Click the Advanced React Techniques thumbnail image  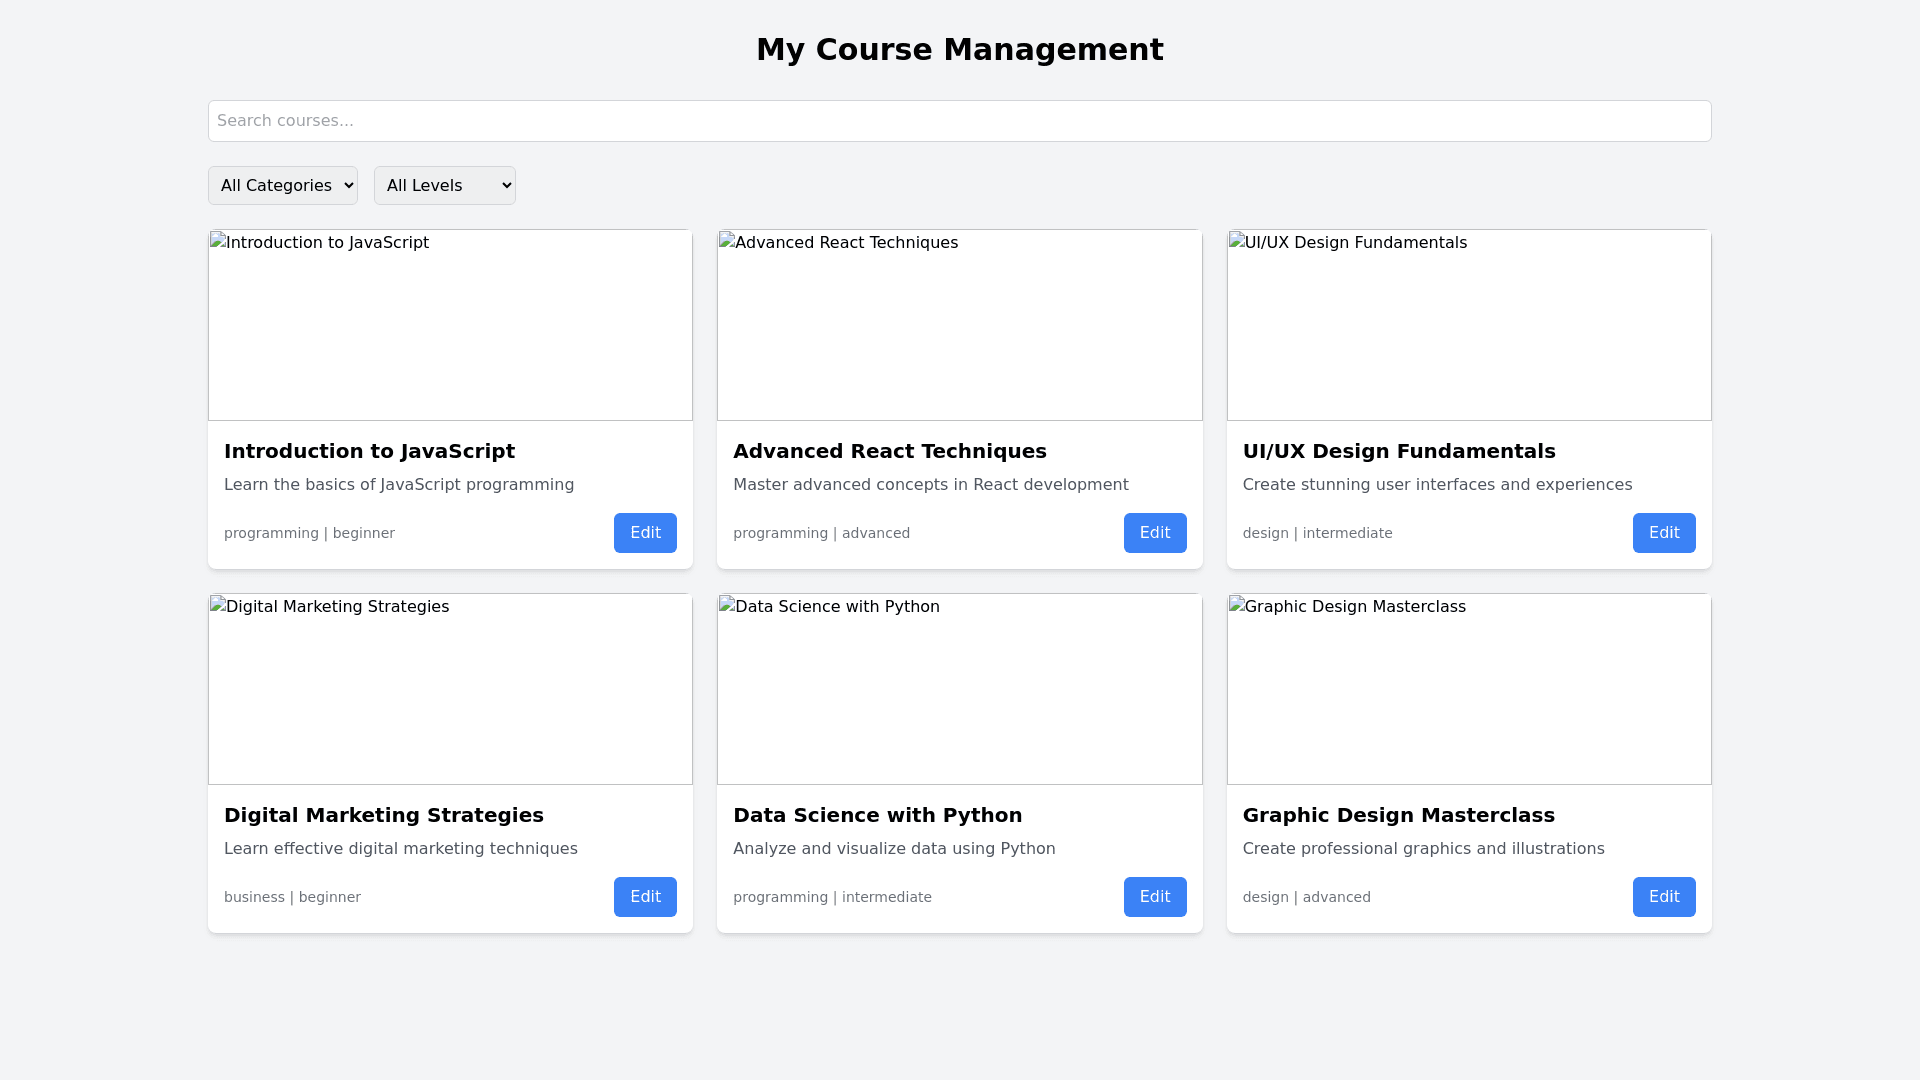click(x=959, y=325)
